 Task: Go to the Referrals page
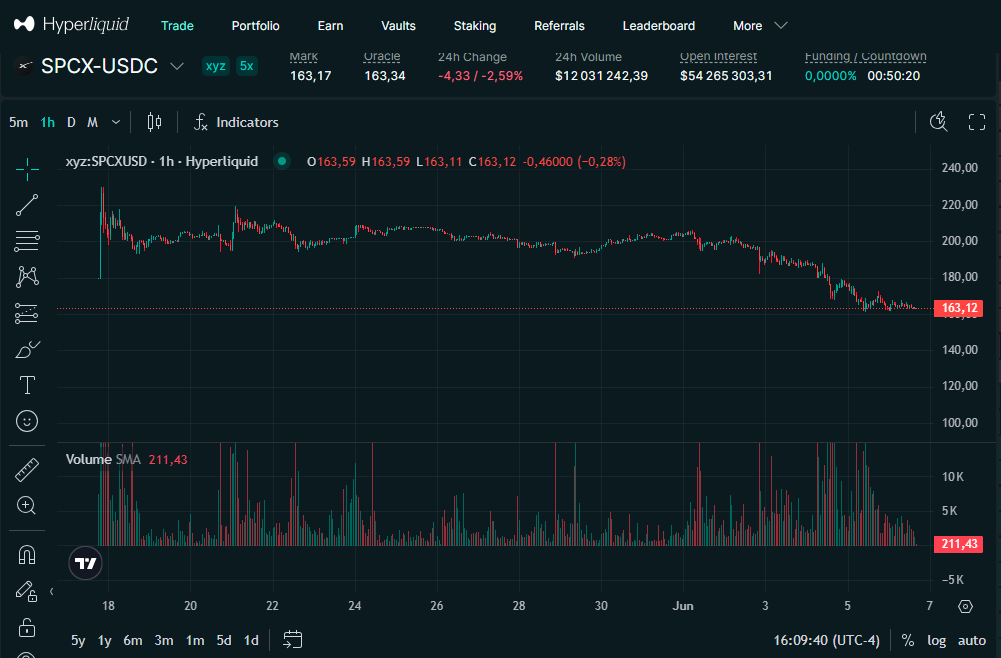(559, 26)
